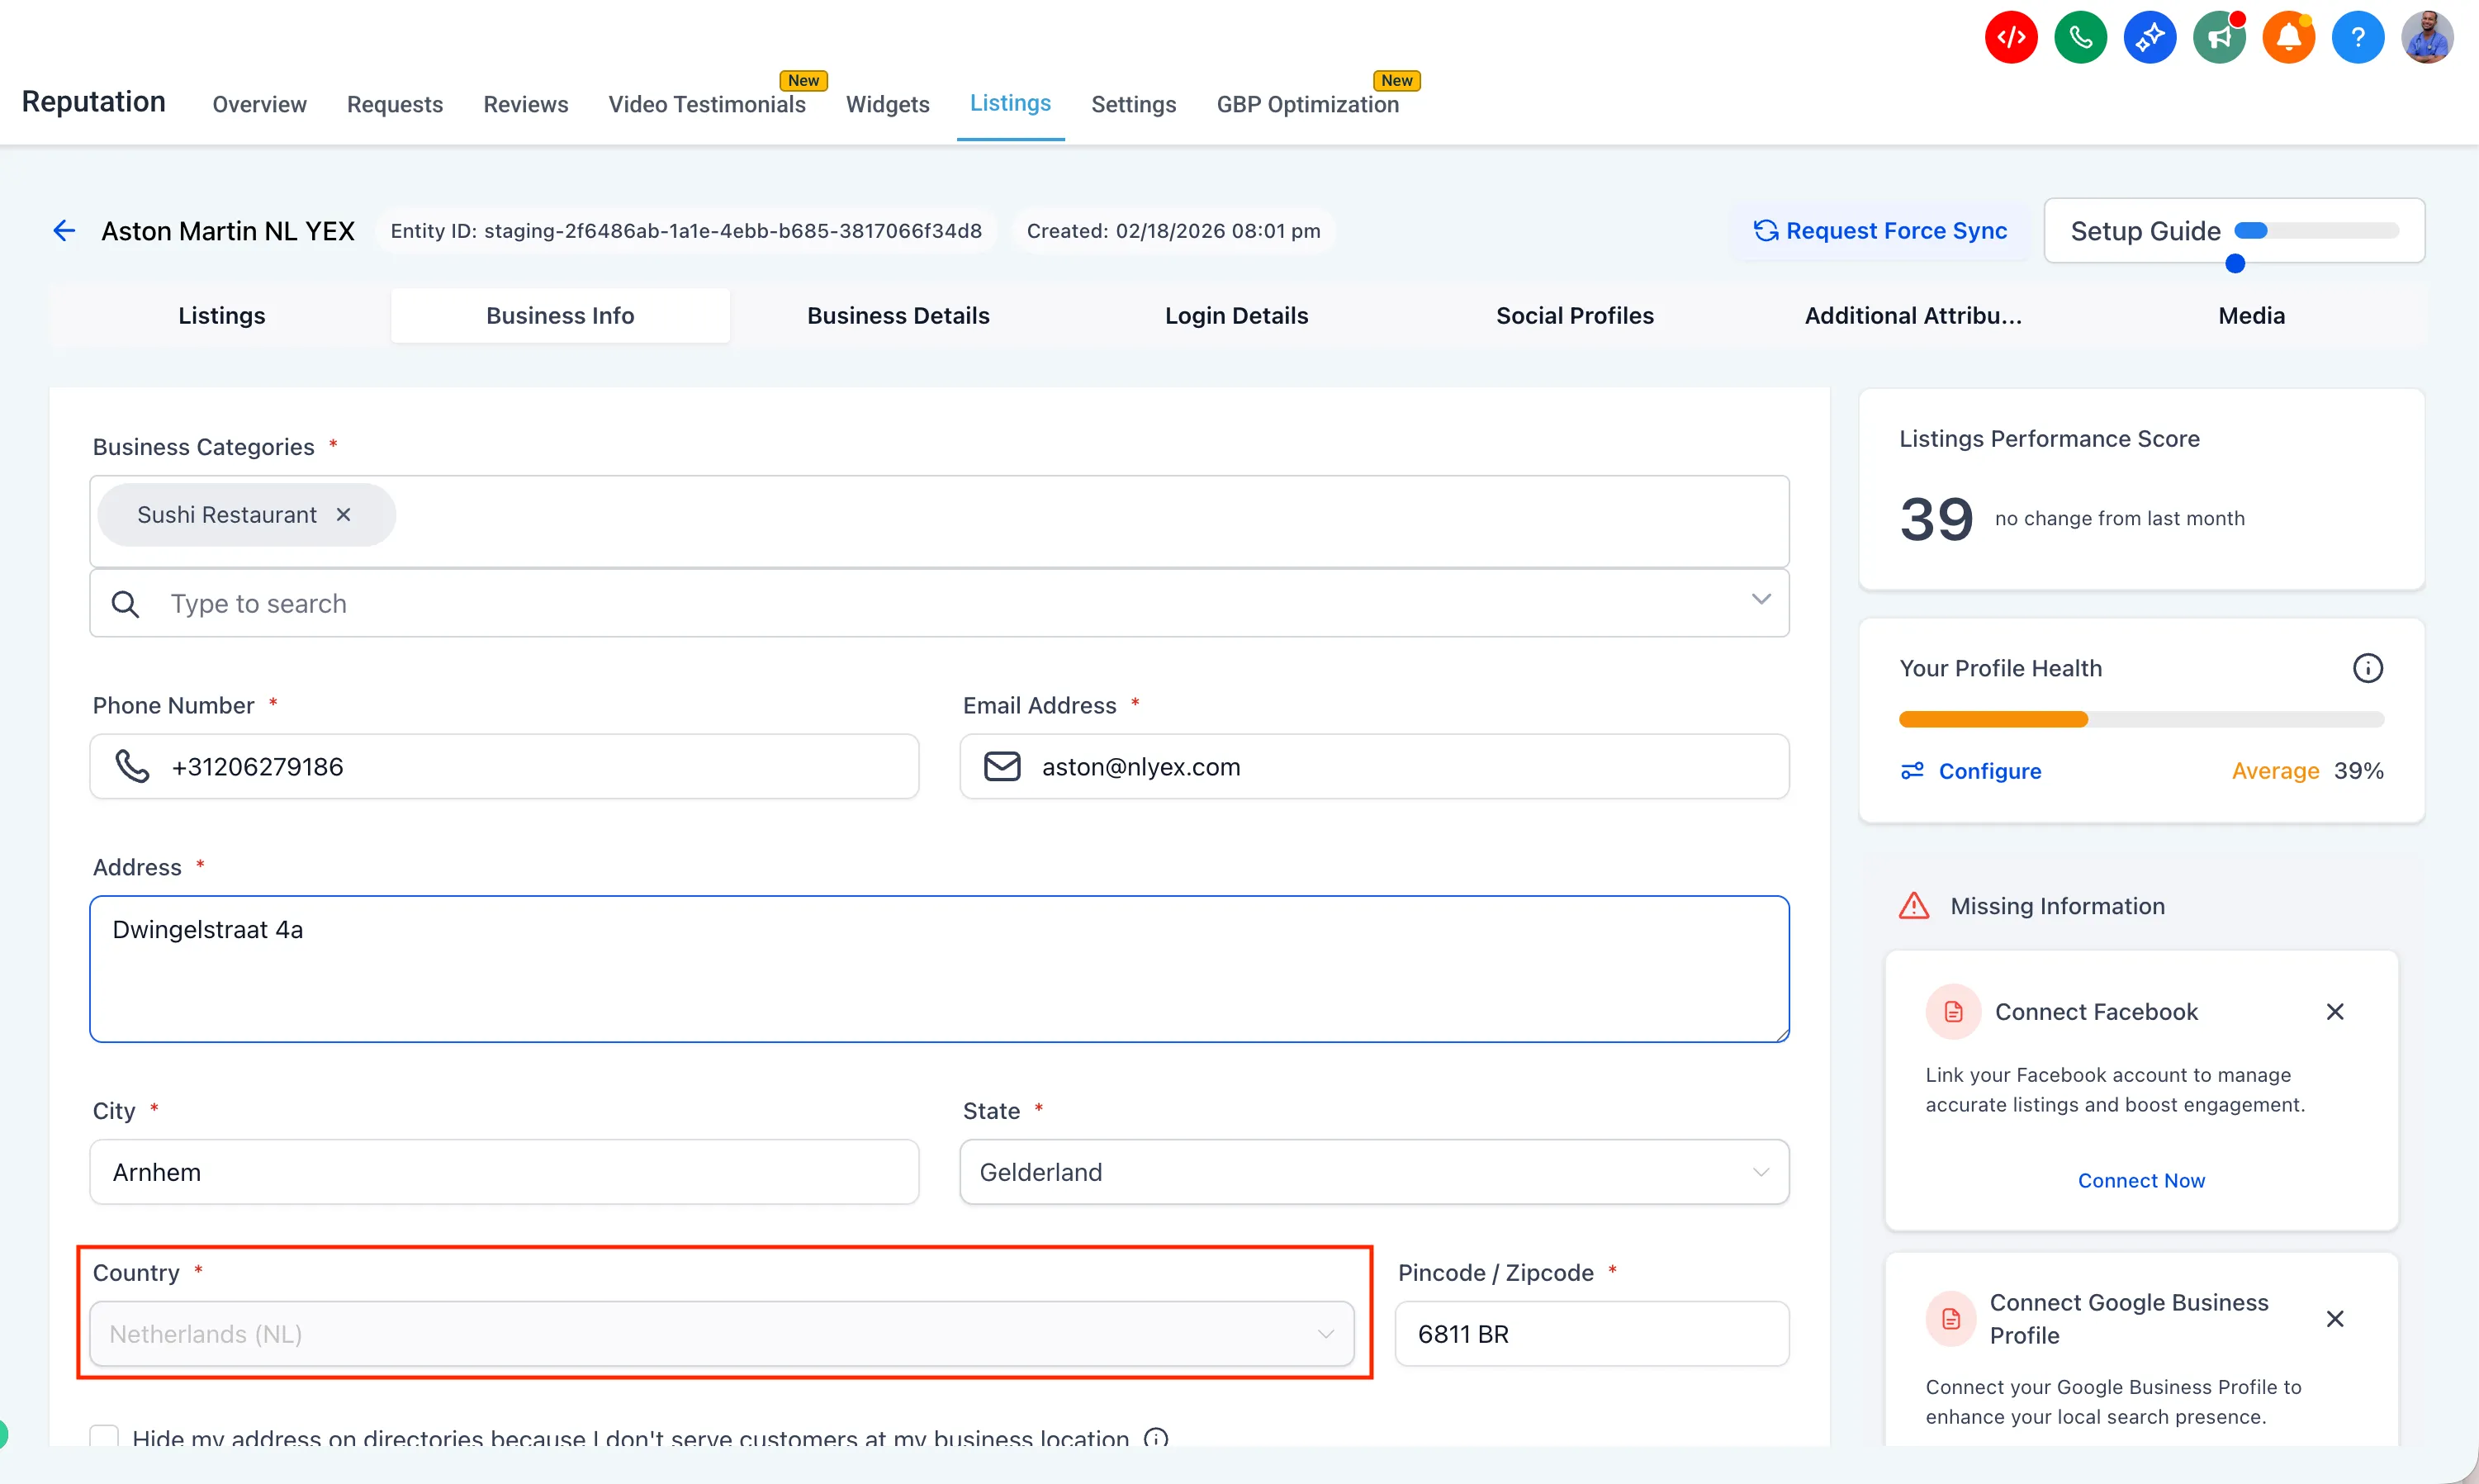This screenshot has width=2479, height=1484.
Task: Click the back arrow beside Aston Martin NL YEX
Action: point(64,231)
